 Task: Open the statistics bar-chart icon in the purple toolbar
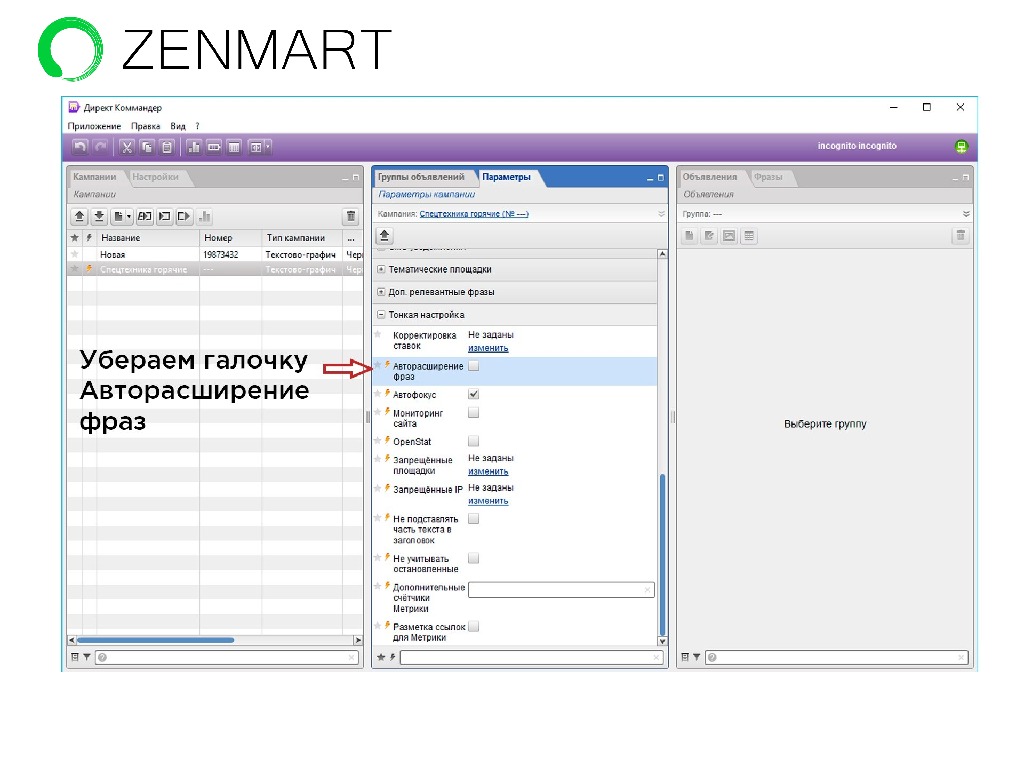194,147
